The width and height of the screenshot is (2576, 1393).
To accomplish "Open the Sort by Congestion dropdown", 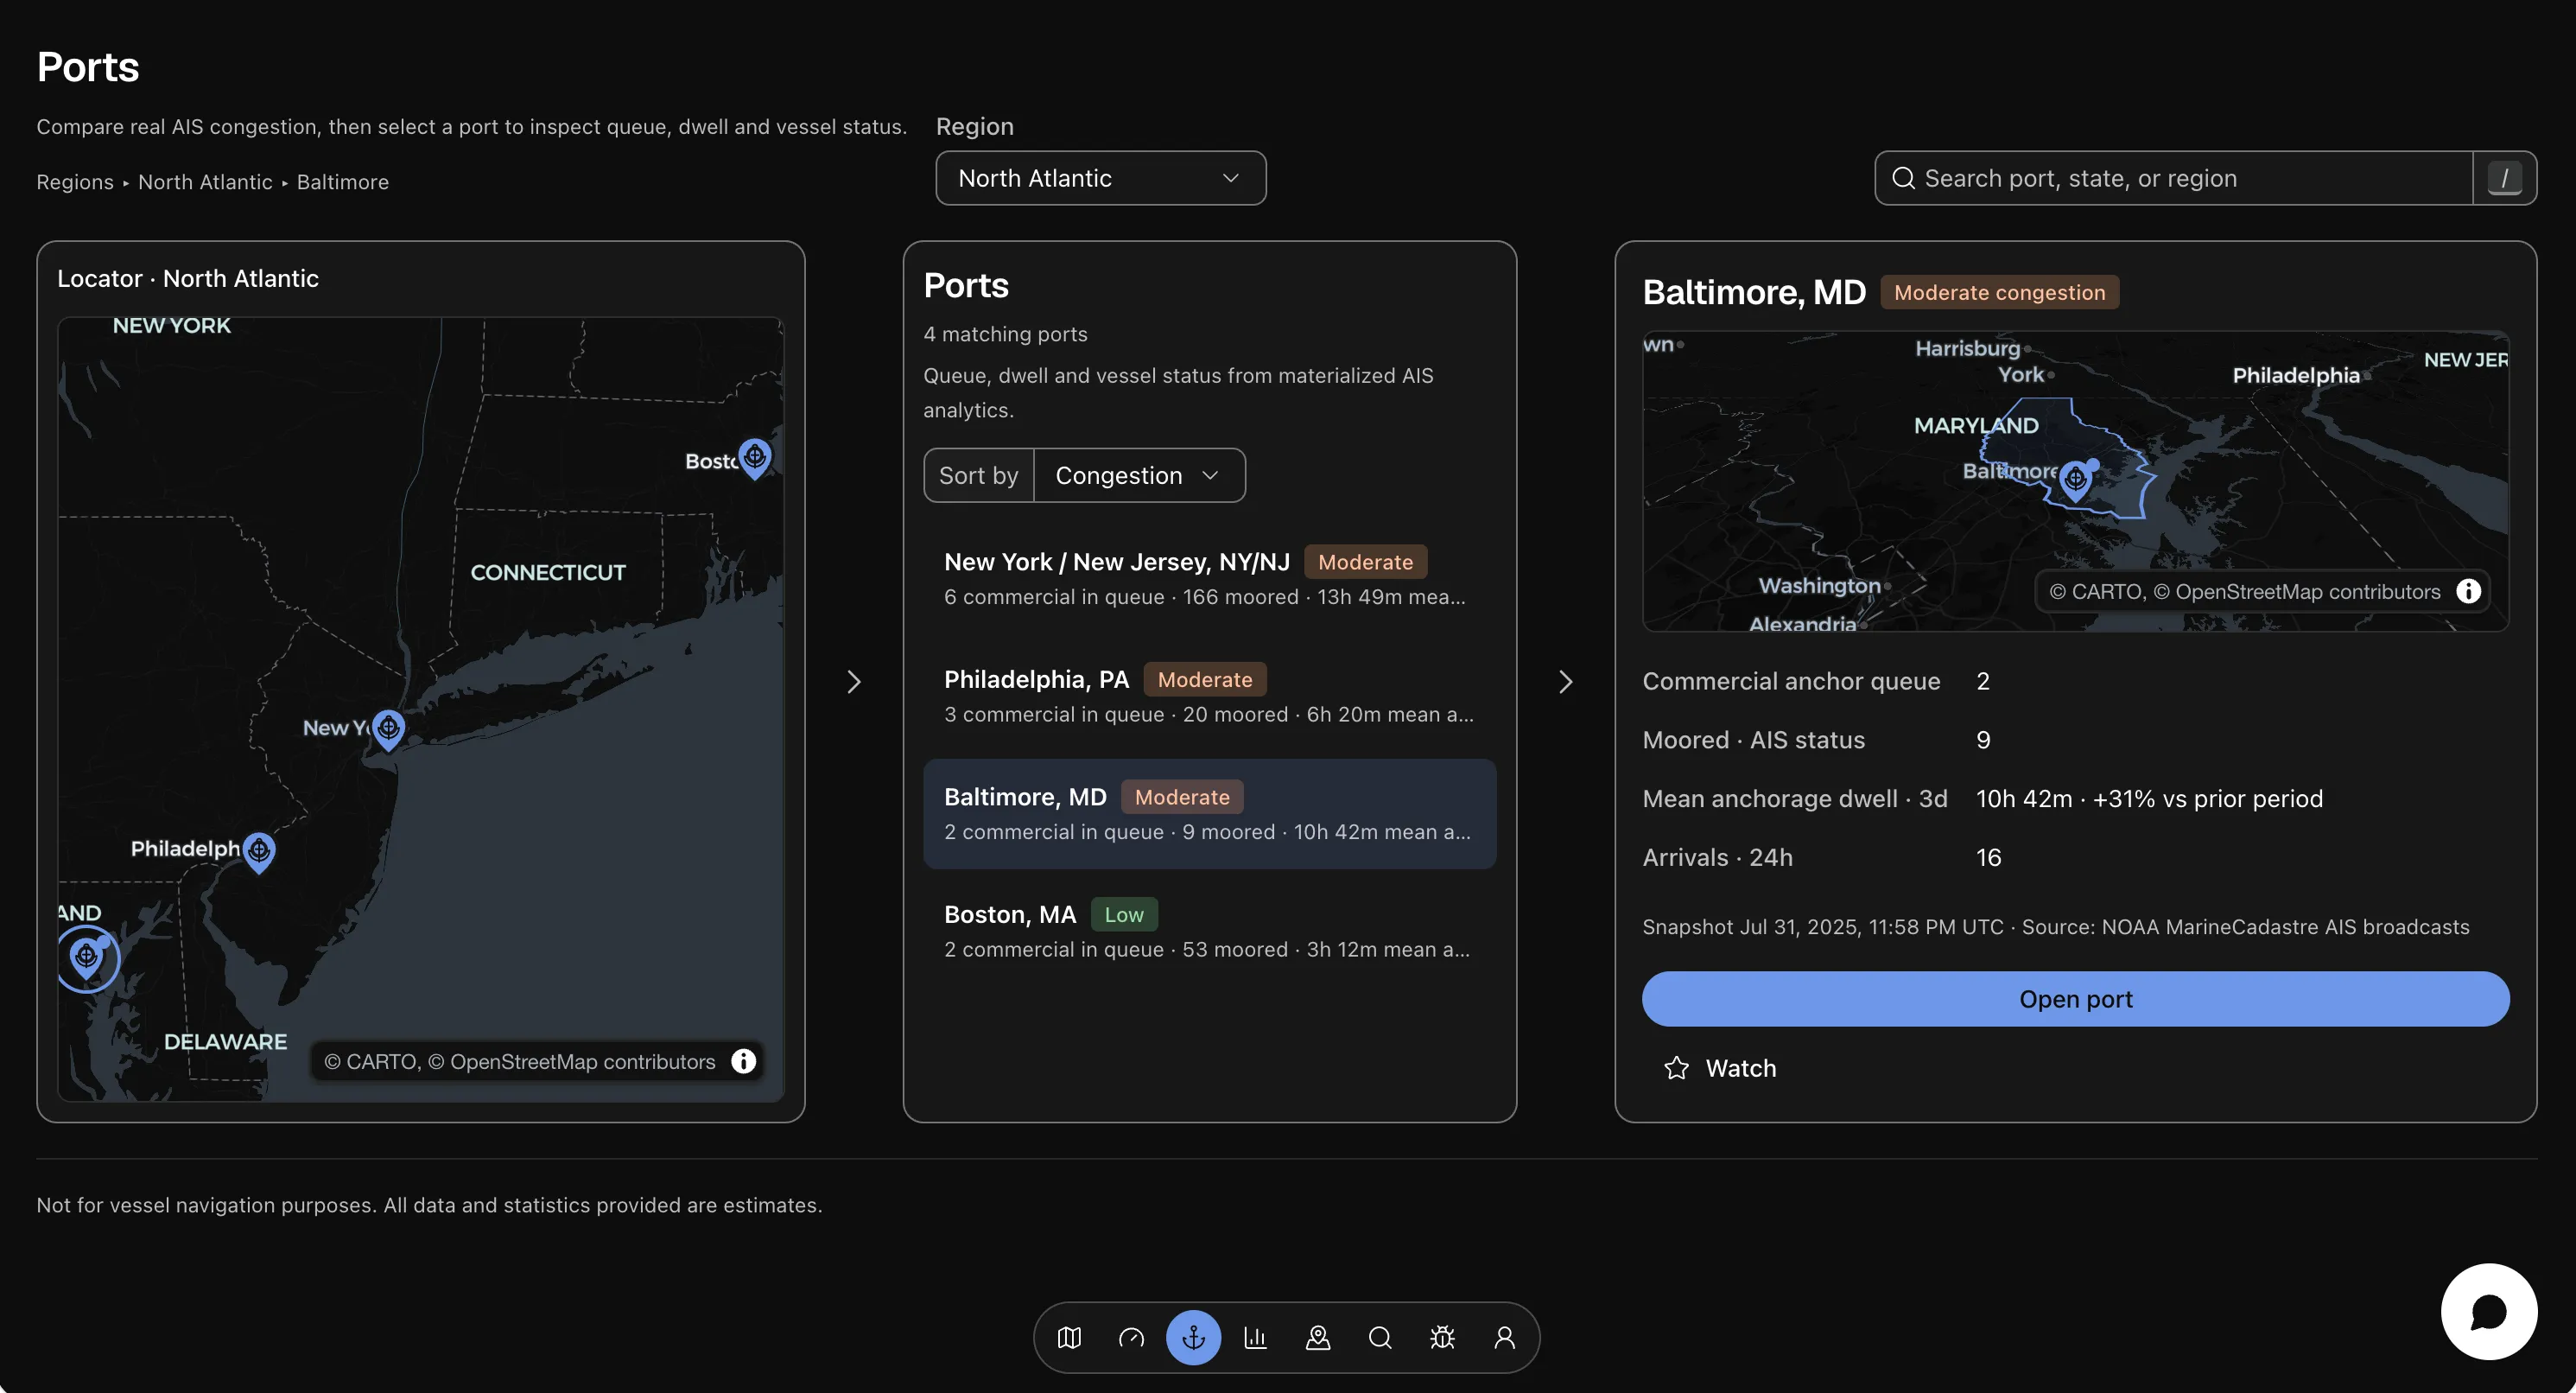I will [1139, 475].
